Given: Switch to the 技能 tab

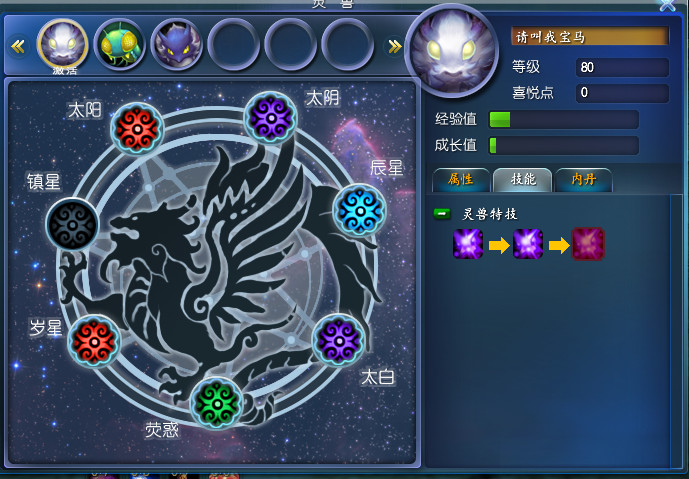Looking at the screenshot, I should (x=522, y=180).
